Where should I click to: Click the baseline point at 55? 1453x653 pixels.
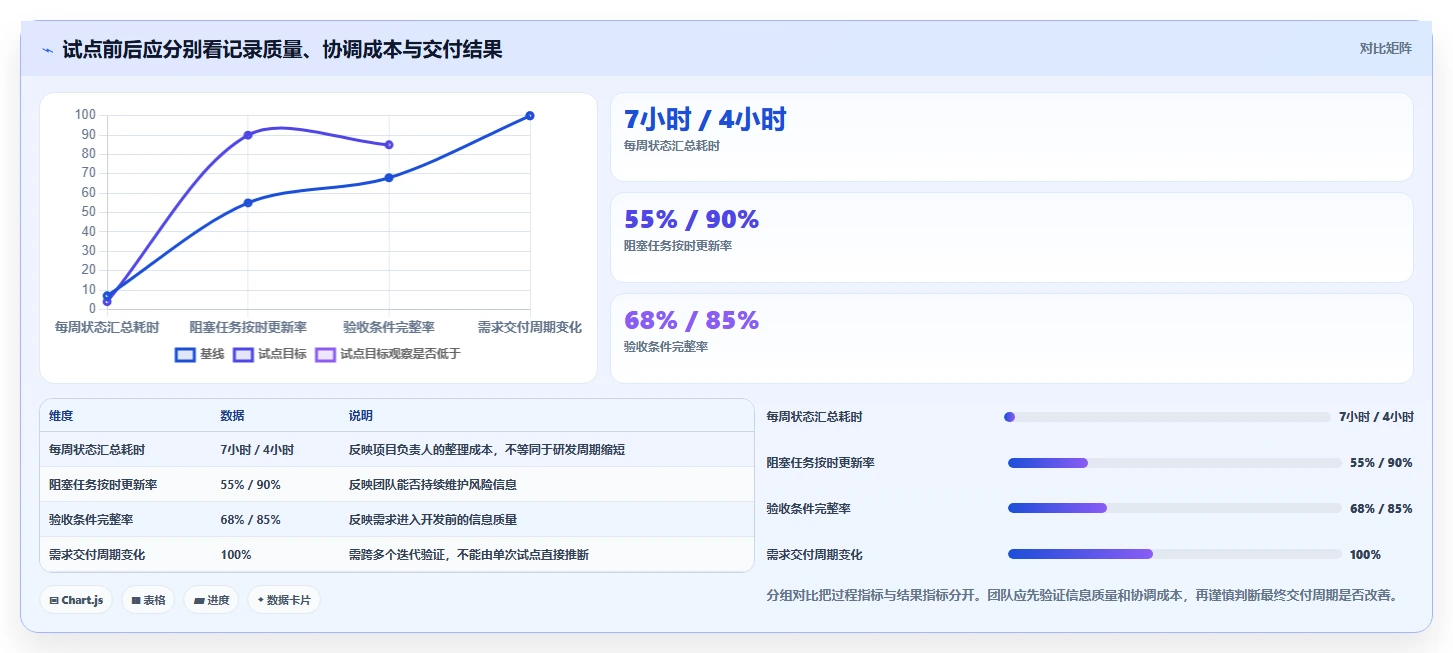click(x=248, y=203)
